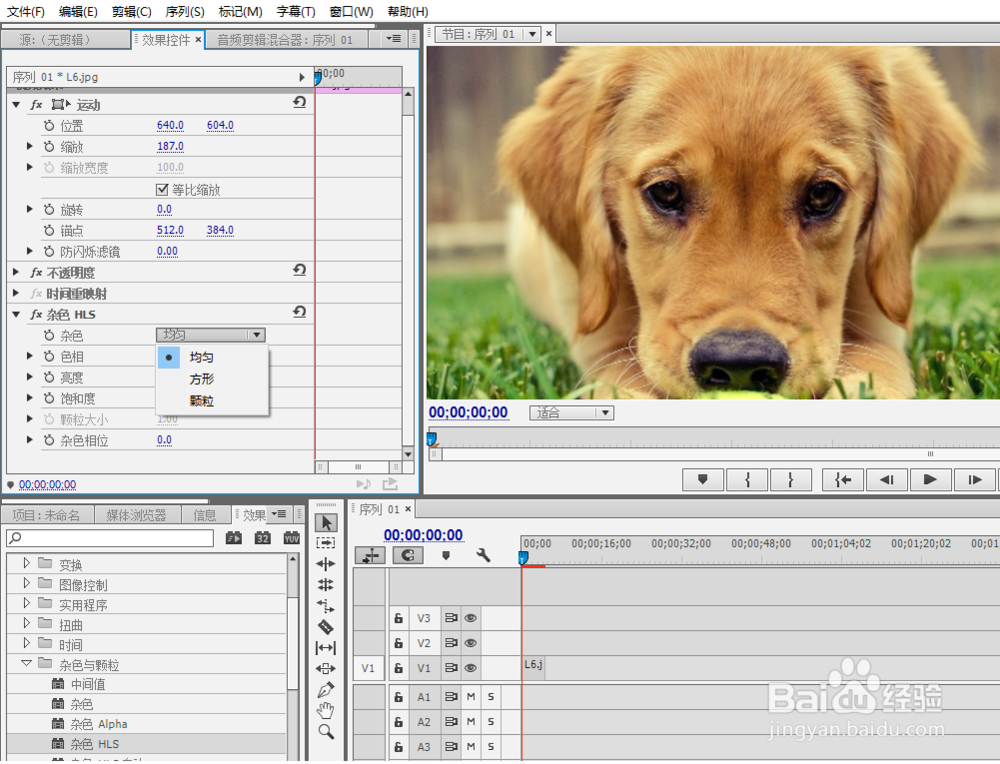Collapse the 杂色 HLS effect group
Image resolution: width=1000 pixels, height=764 pixels.
(x=17, y=314)
